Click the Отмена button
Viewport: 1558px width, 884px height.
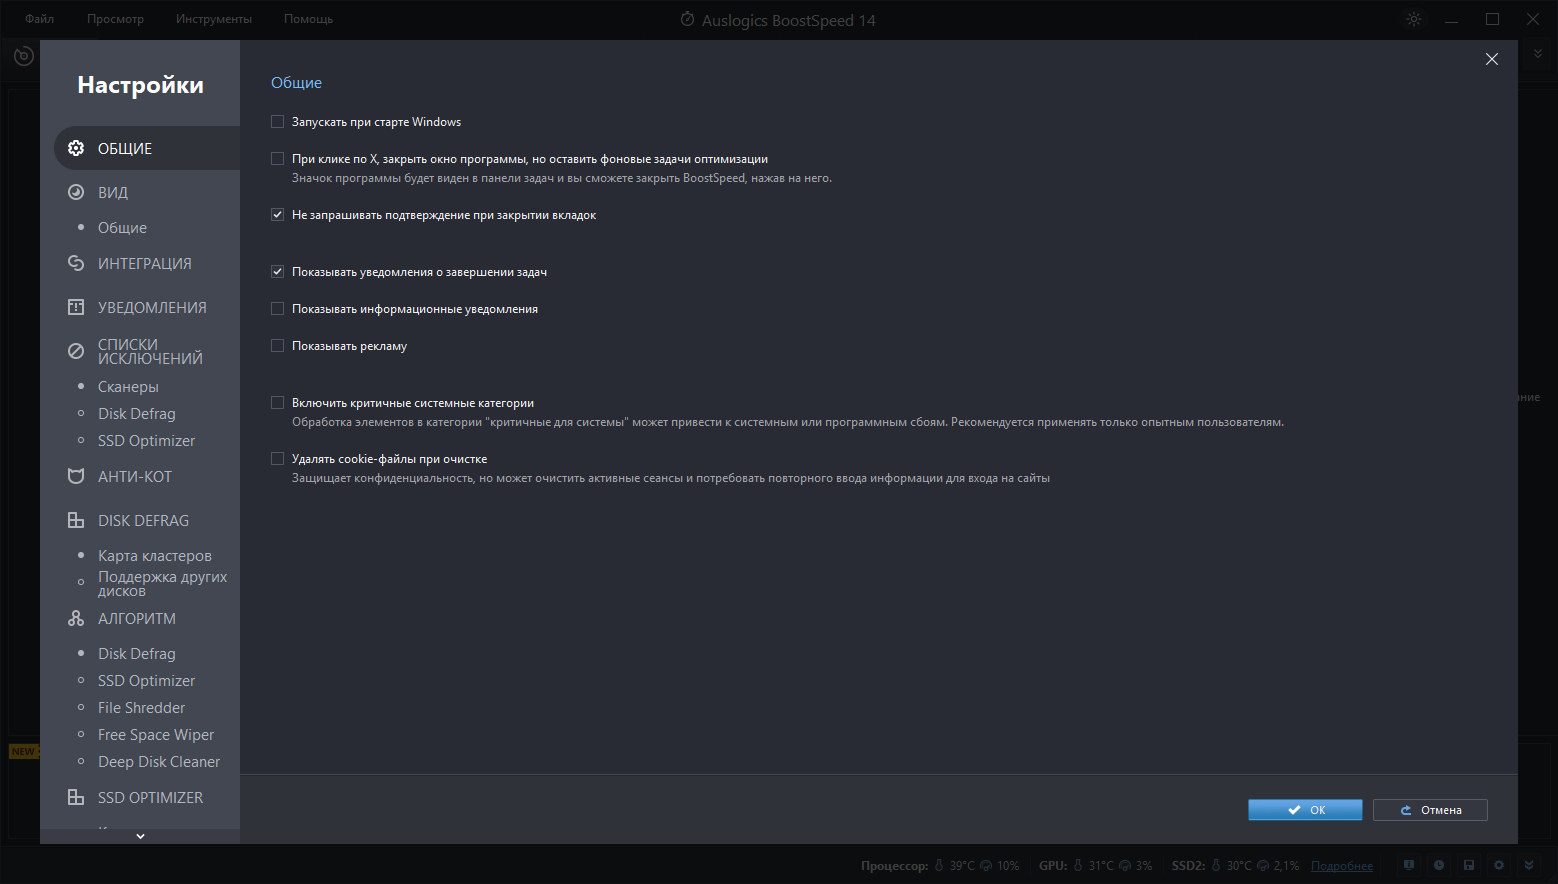tap(1430, 810)
